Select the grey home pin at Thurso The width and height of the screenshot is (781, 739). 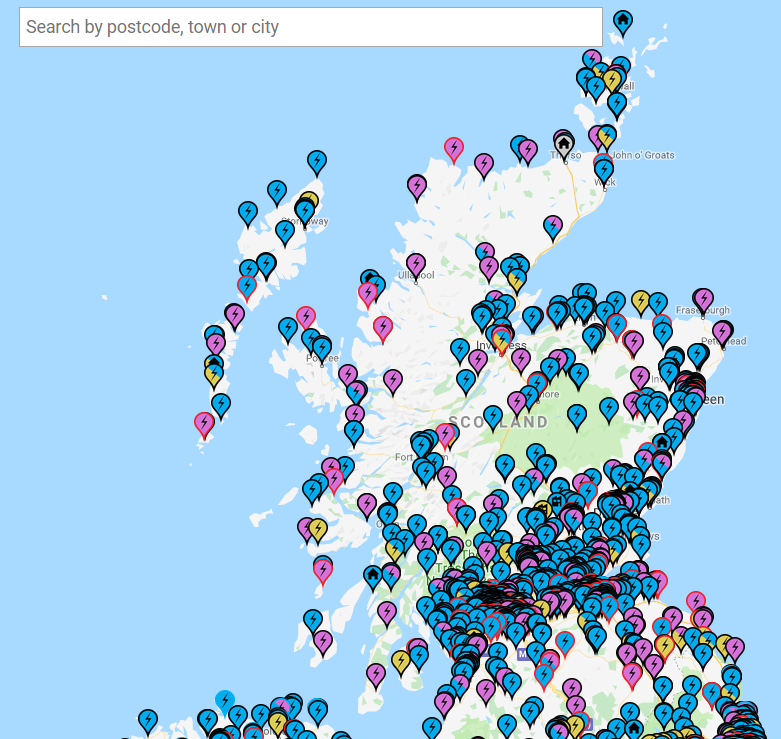[x=563, y=145]
